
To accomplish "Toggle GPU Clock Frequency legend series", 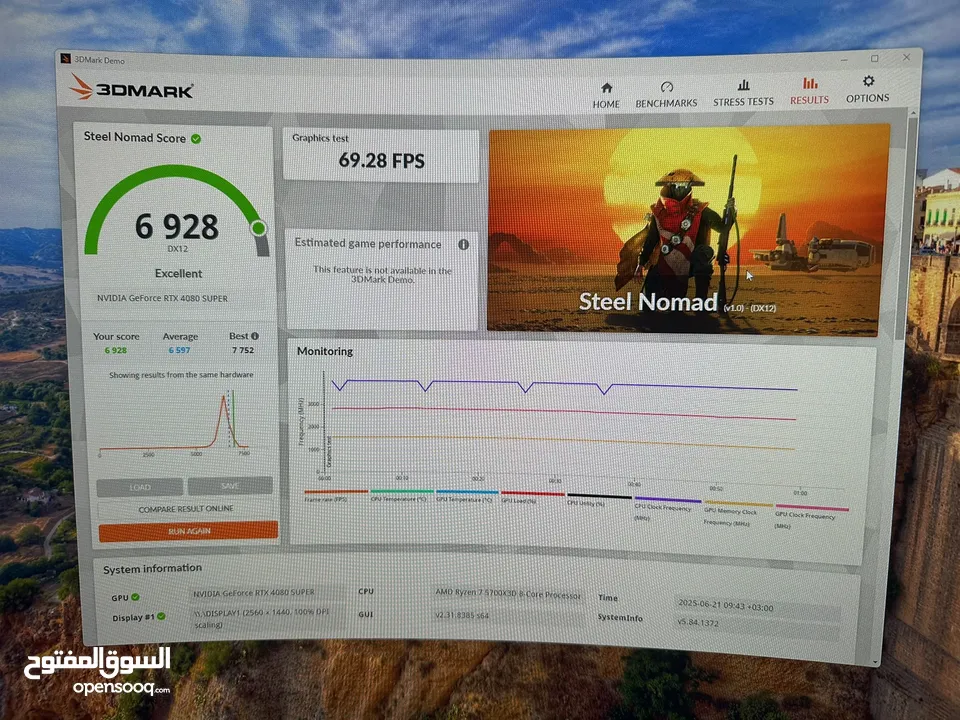I will tap(811, 516).
